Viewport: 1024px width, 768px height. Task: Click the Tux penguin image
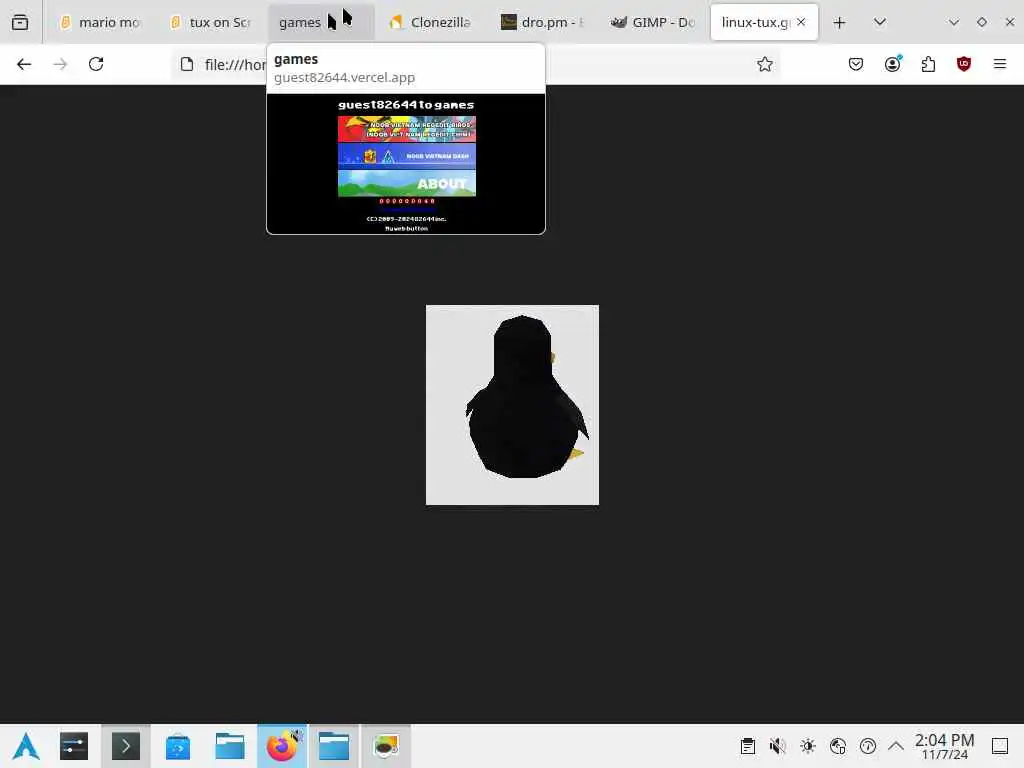(512, 405)
